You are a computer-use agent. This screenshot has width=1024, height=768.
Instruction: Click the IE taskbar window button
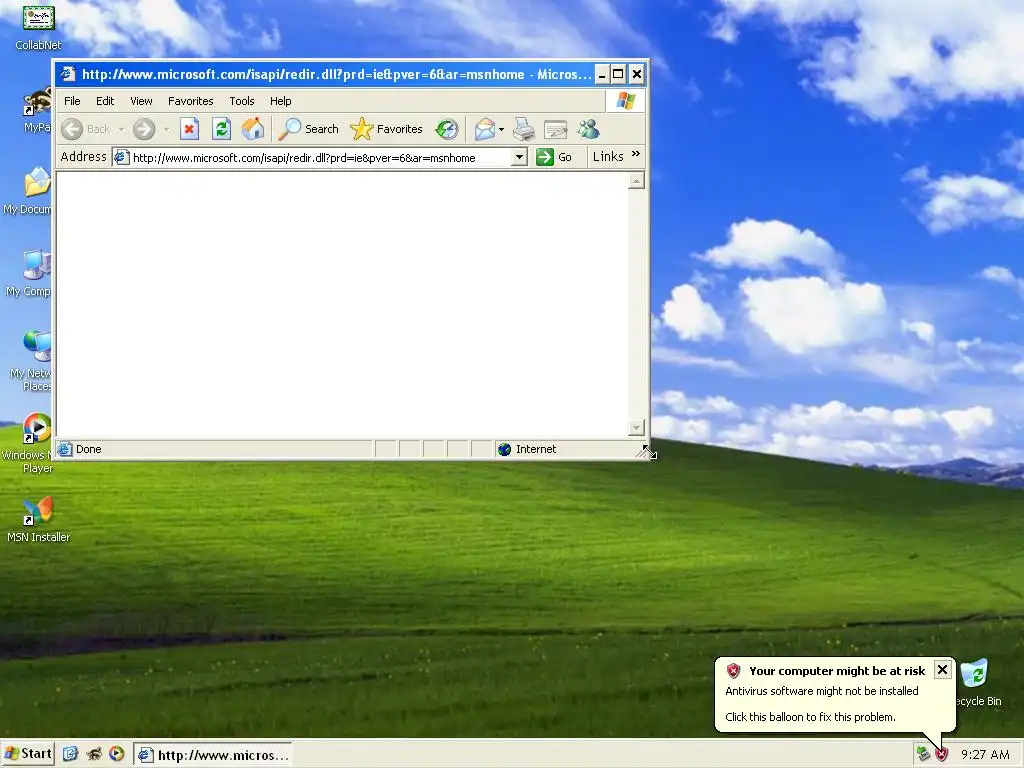[213, 755]
